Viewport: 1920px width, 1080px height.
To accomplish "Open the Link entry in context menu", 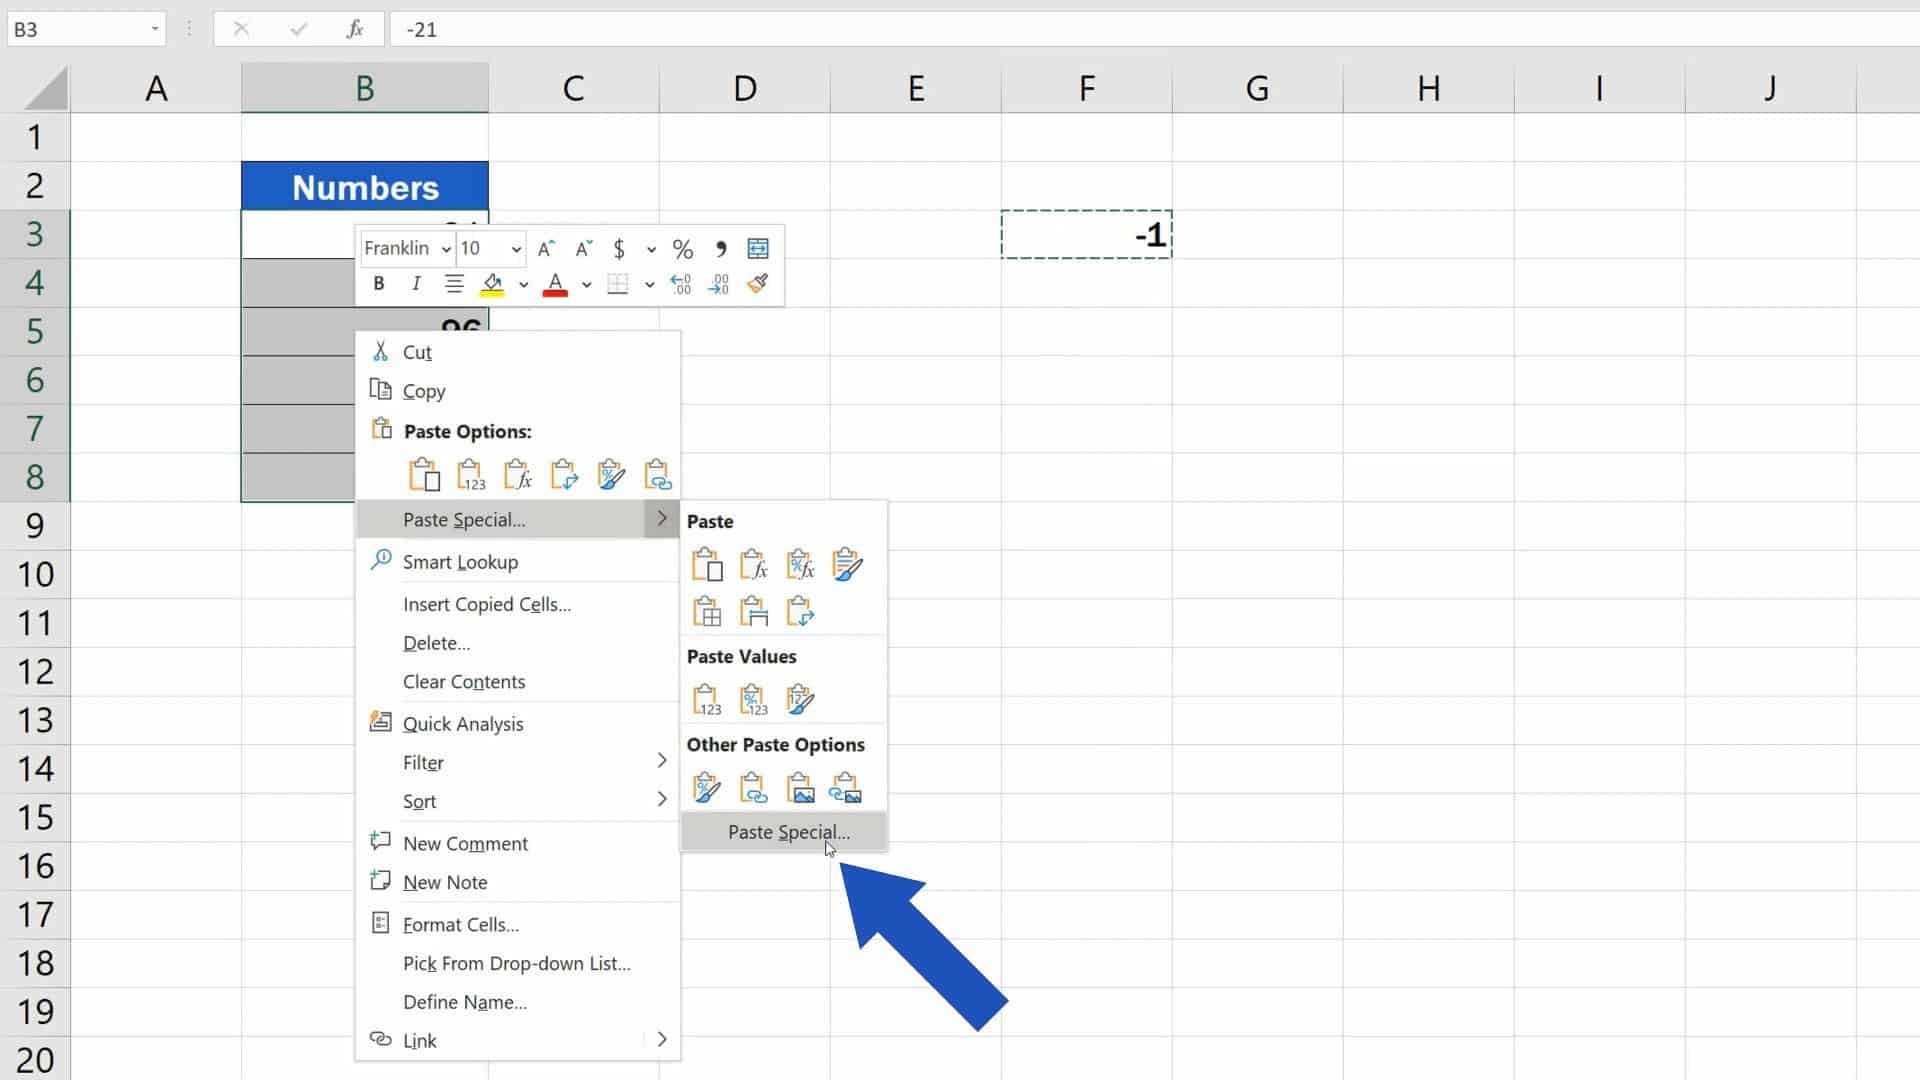I will click(x=518, y=1041).
